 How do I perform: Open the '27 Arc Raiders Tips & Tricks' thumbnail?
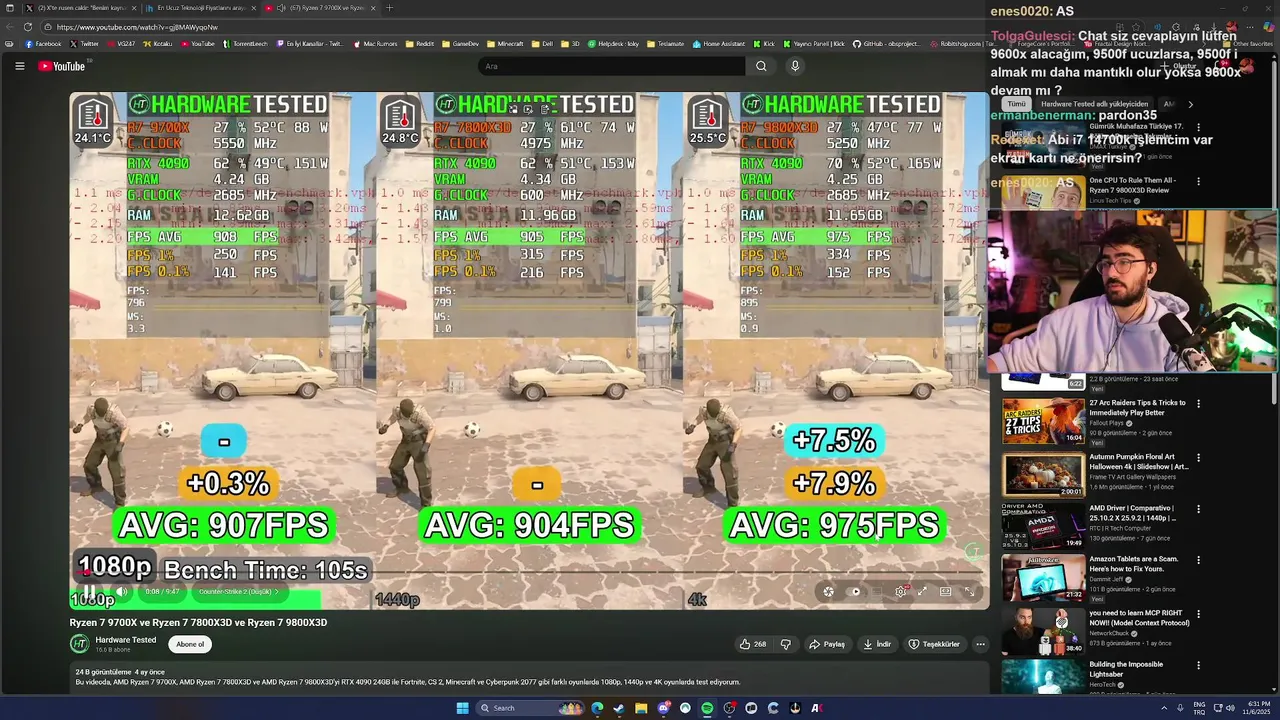point(1043,421)
